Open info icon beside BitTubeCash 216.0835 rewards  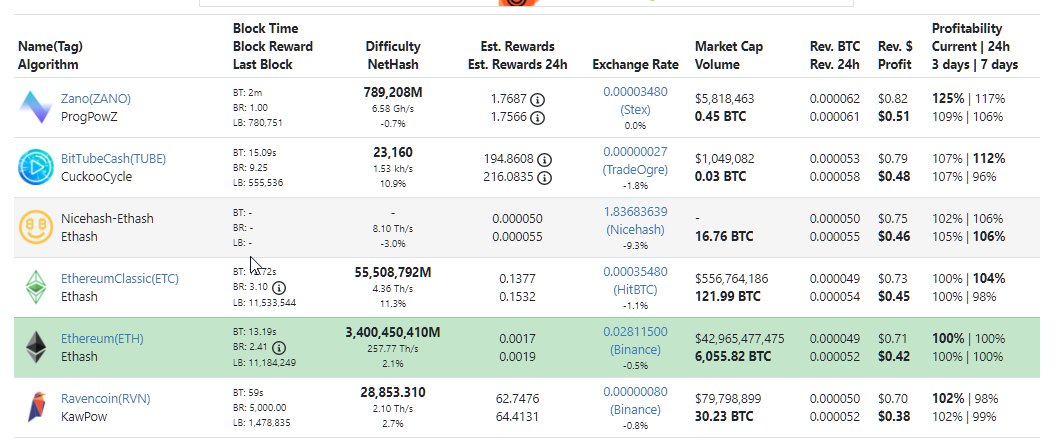[x=545, y=178]
